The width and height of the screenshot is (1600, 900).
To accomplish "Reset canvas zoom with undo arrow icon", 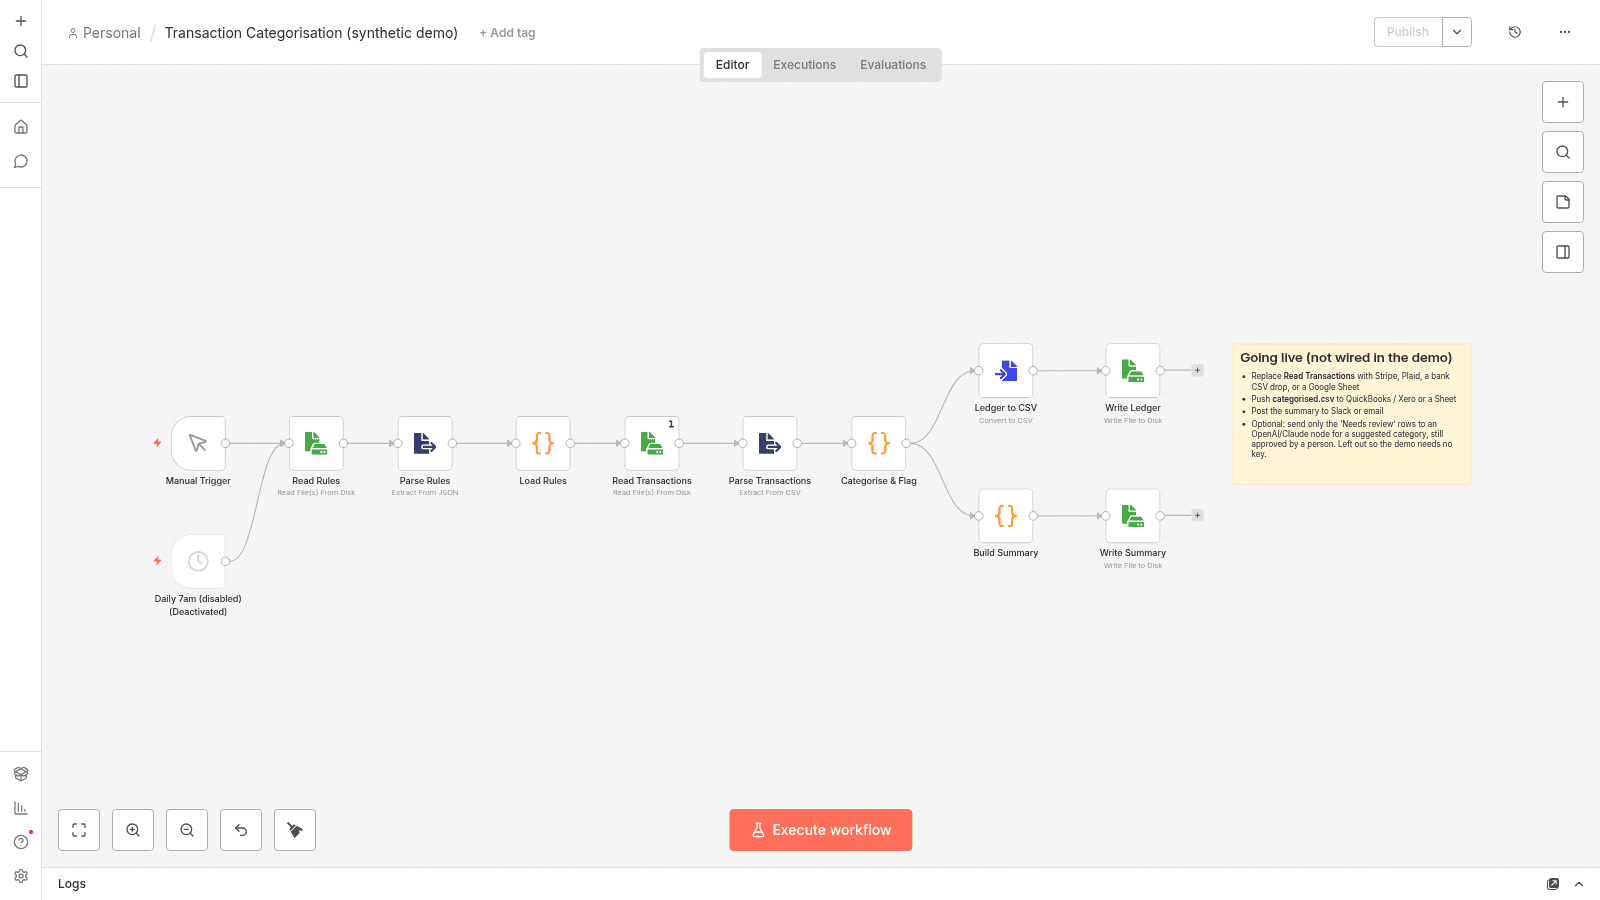I will (241, 830).
